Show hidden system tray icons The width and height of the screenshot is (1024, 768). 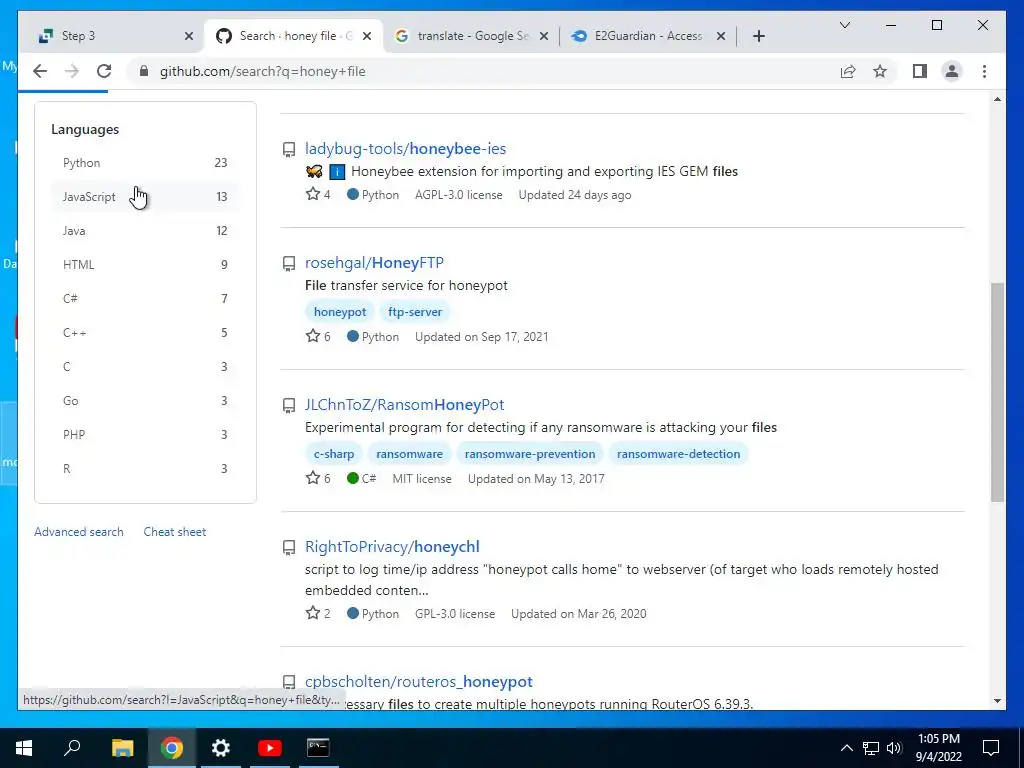pos(846,748)
